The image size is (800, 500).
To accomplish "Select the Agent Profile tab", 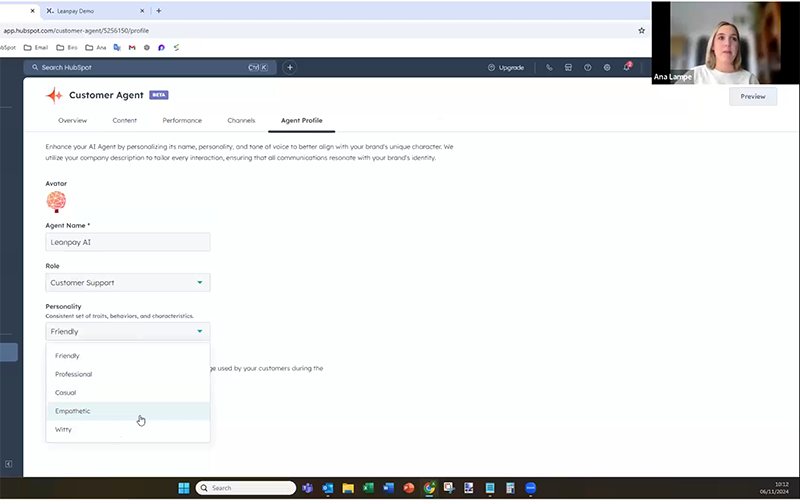I will [302, 120].
